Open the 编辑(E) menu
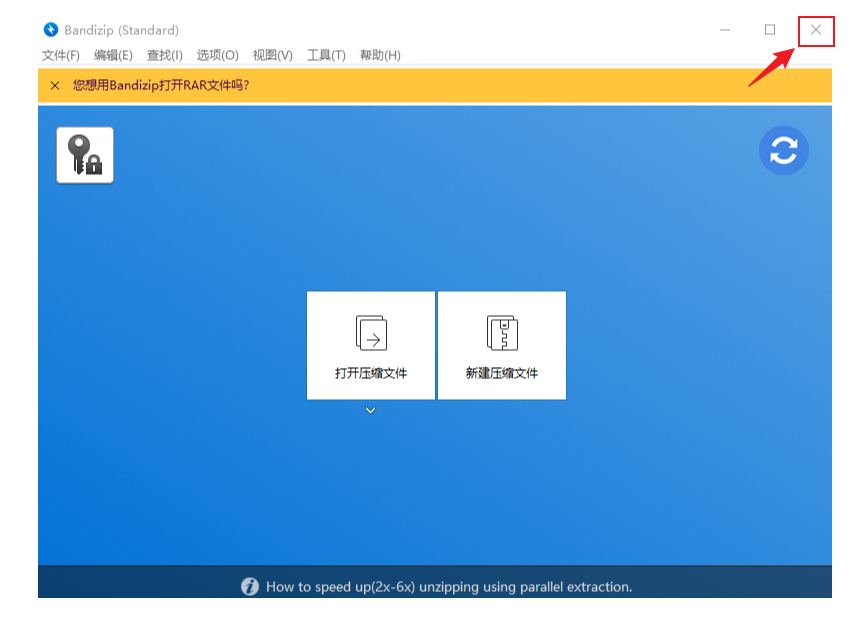856x621 pixels. [113, 55]
